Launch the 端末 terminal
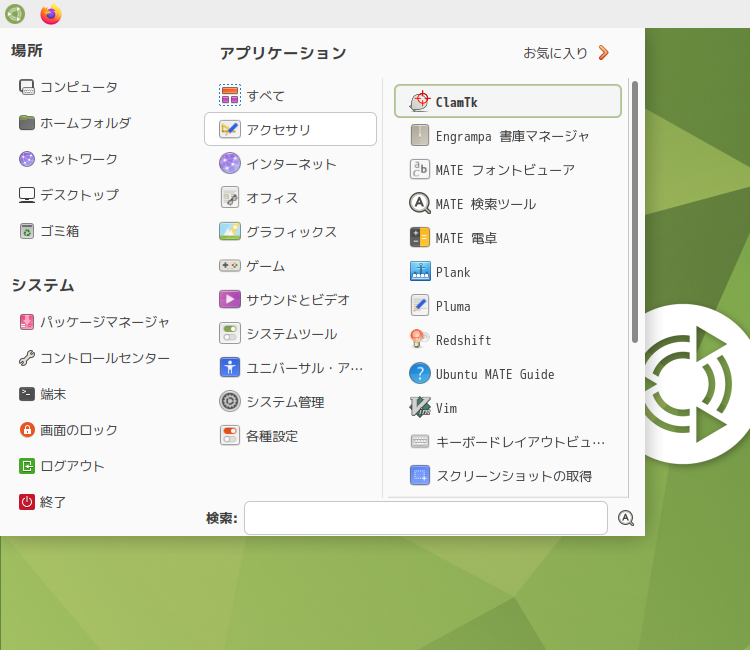 pos(43,394)
